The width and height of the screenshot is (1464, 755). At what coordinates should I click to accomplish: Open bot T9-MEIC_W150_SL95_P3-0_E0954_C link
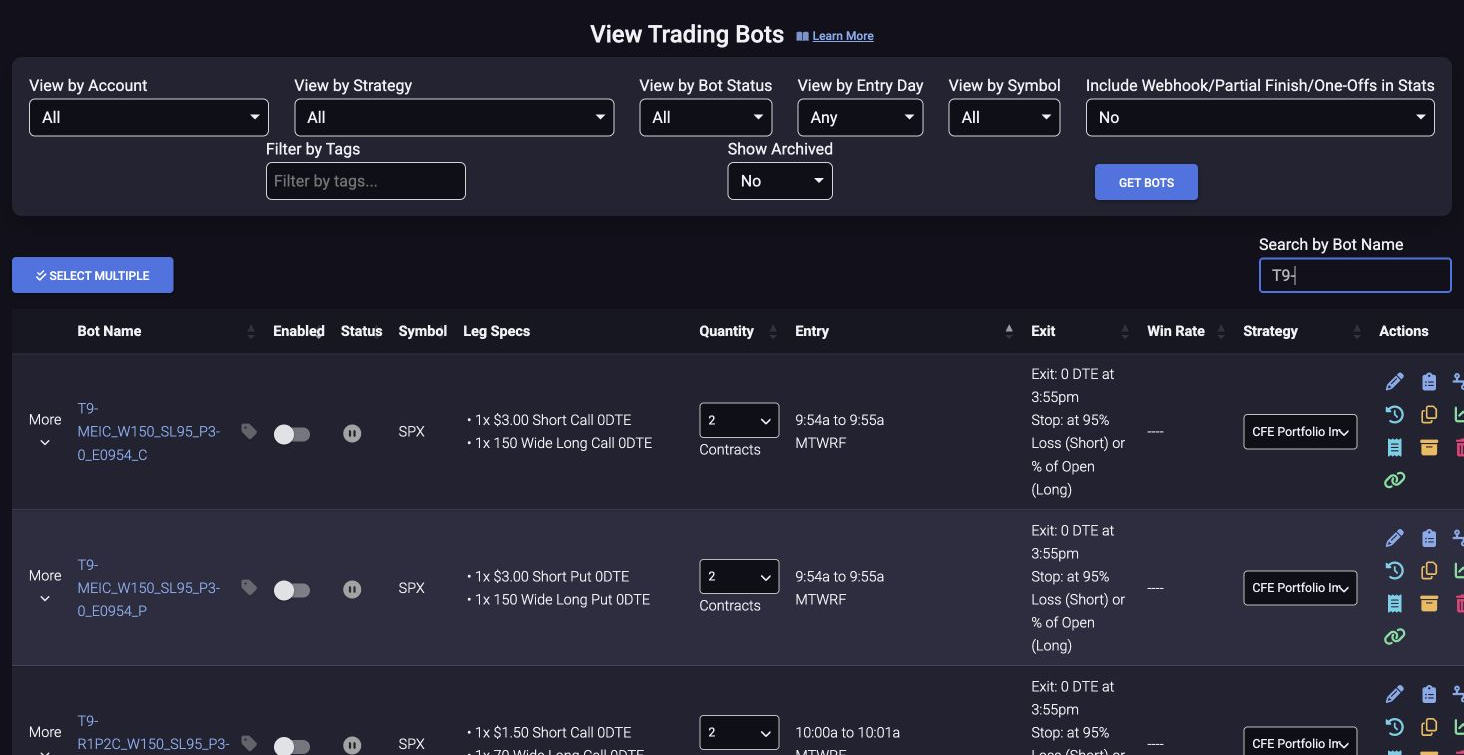[149, 431]
